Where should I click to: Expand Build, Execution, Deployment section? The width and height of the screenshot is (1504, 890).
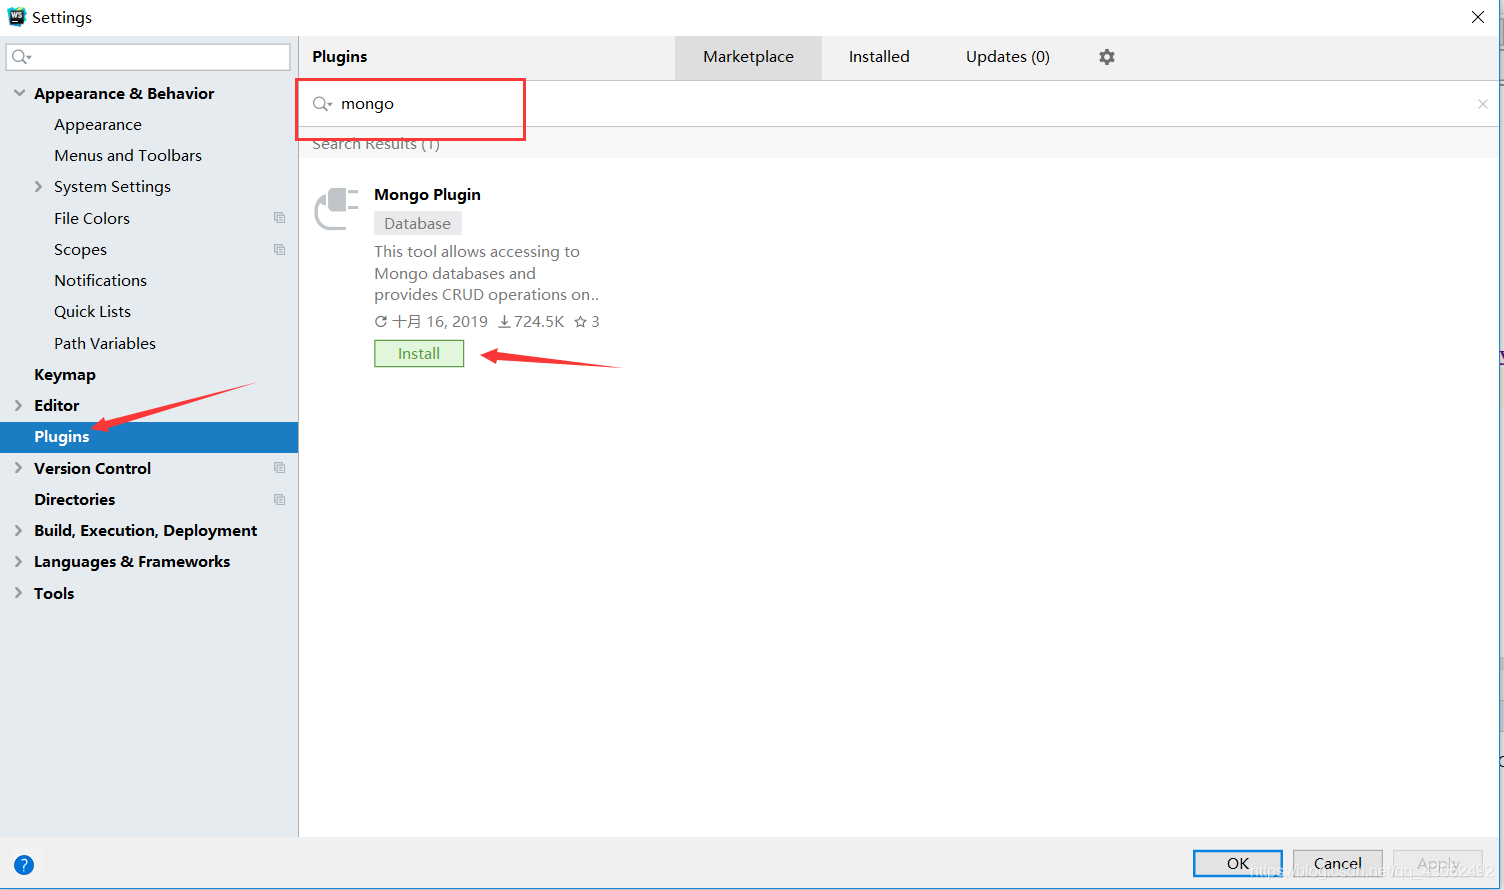pyautogui.click(x=19, y=530)
